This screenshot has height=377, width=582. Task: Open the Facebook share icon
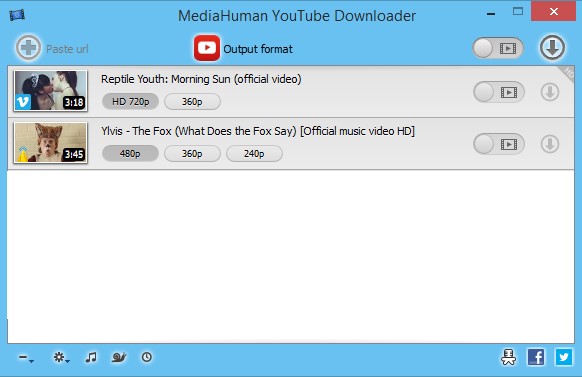click(x=536, y=357)
